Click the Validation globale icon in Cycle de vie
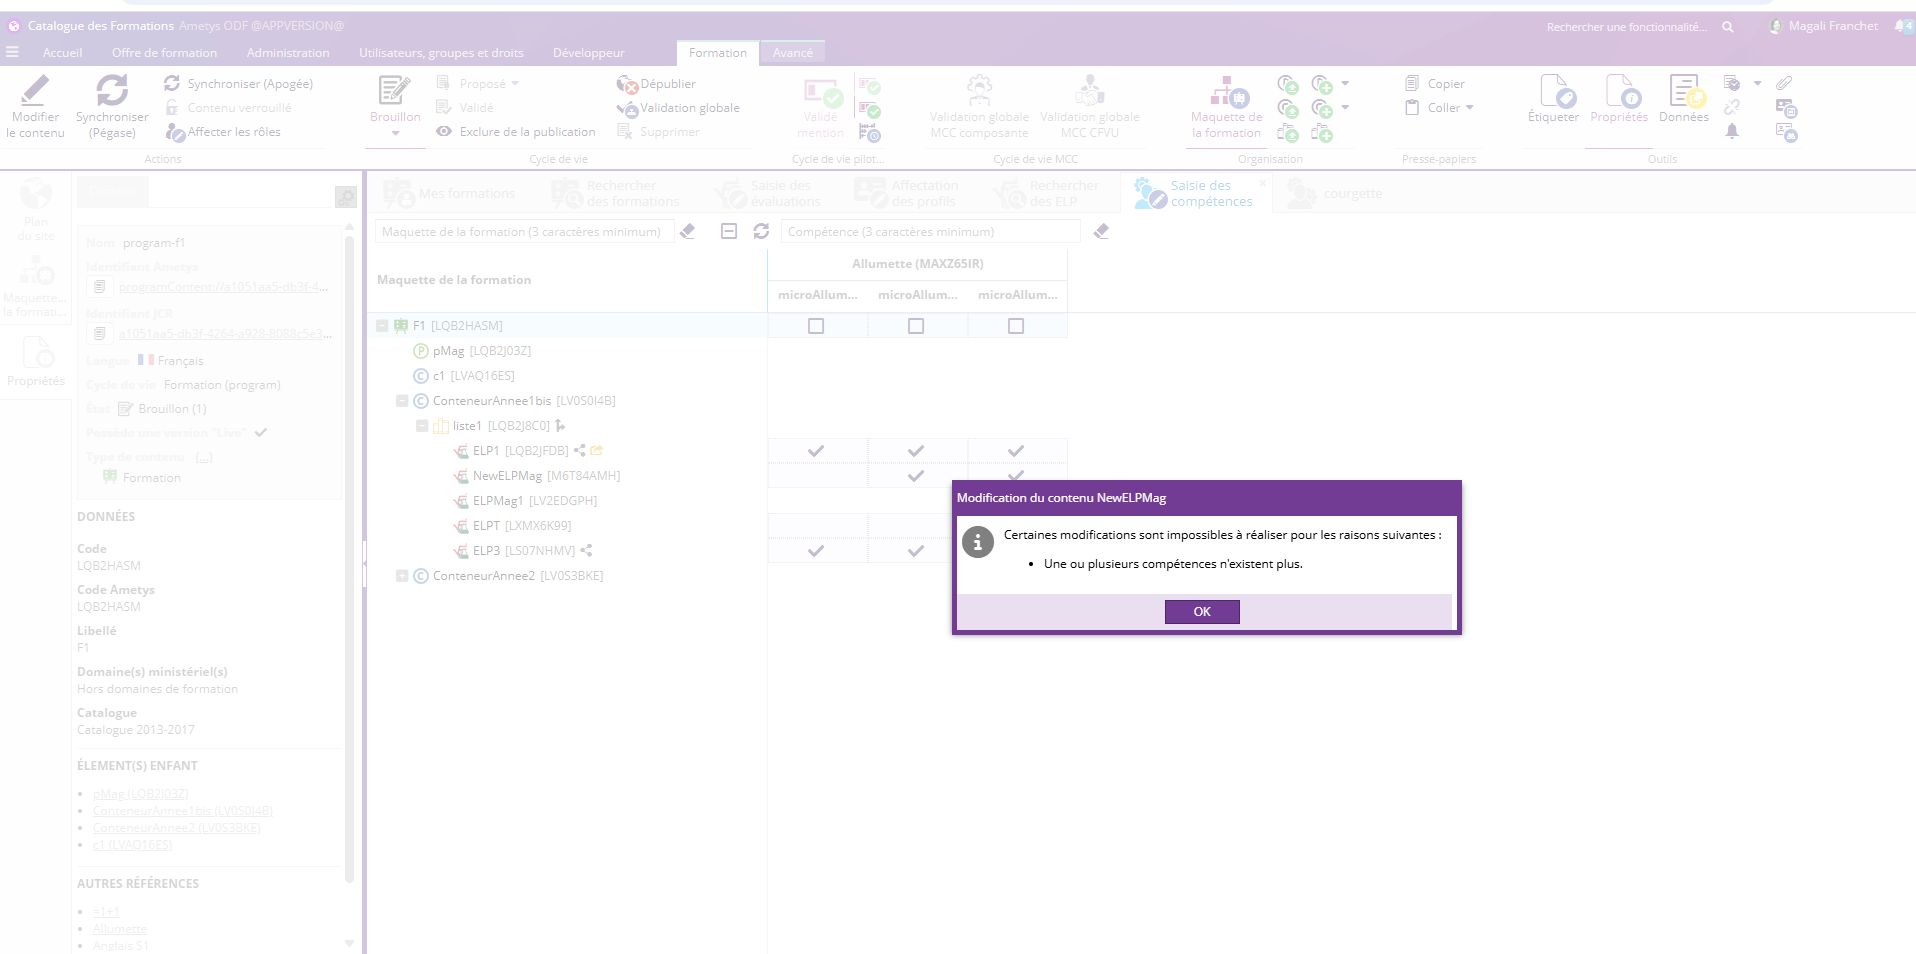The height and width of the screenshot is (954, 1916). (627, 108)
